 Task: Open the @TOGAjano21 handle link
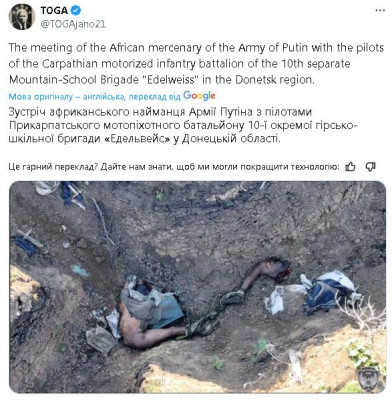73,24
